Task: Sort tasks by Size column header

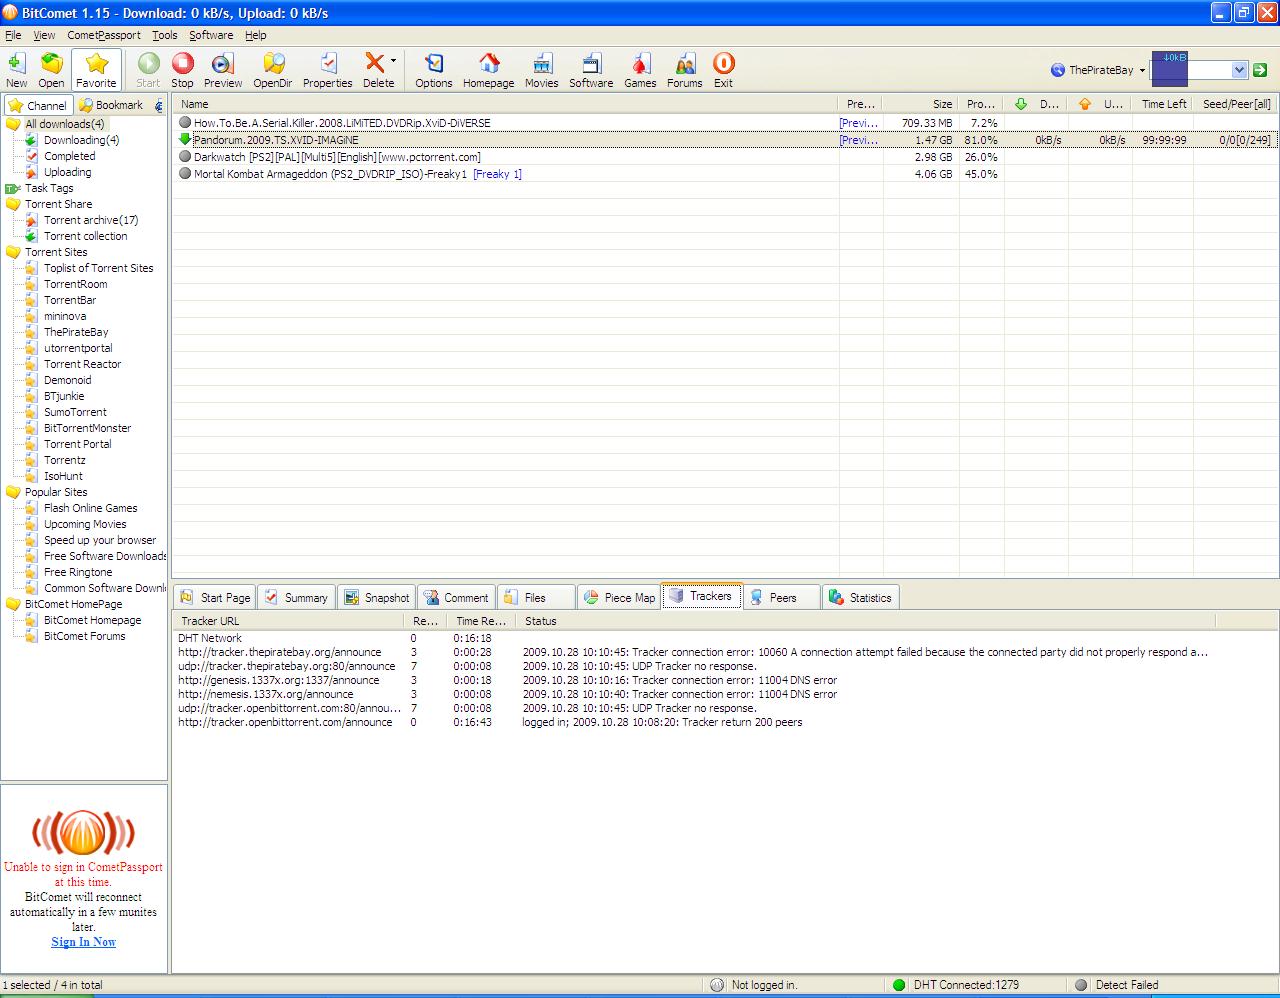Action: pyautogui.click(x=921, y=104)
